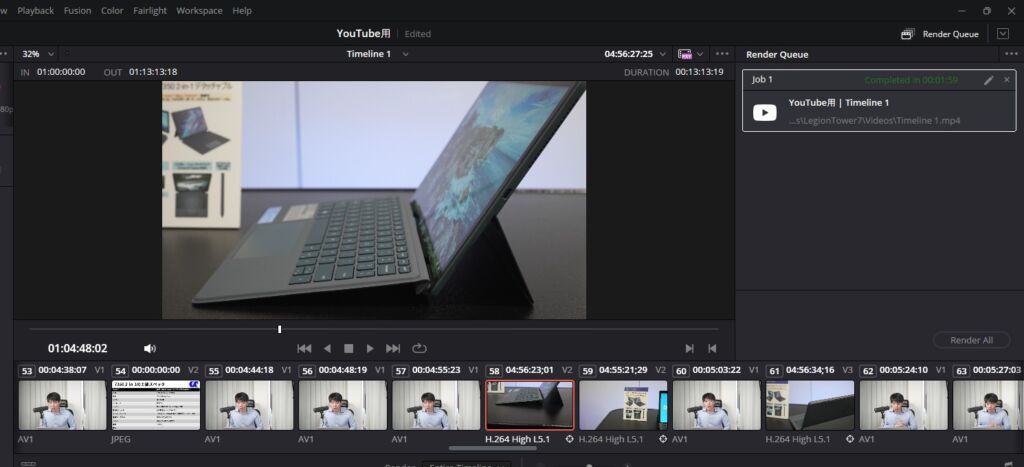
Task: Open the 32% viewer zoom dropdown
Action: pyautogui.click(x=37, y=54)
